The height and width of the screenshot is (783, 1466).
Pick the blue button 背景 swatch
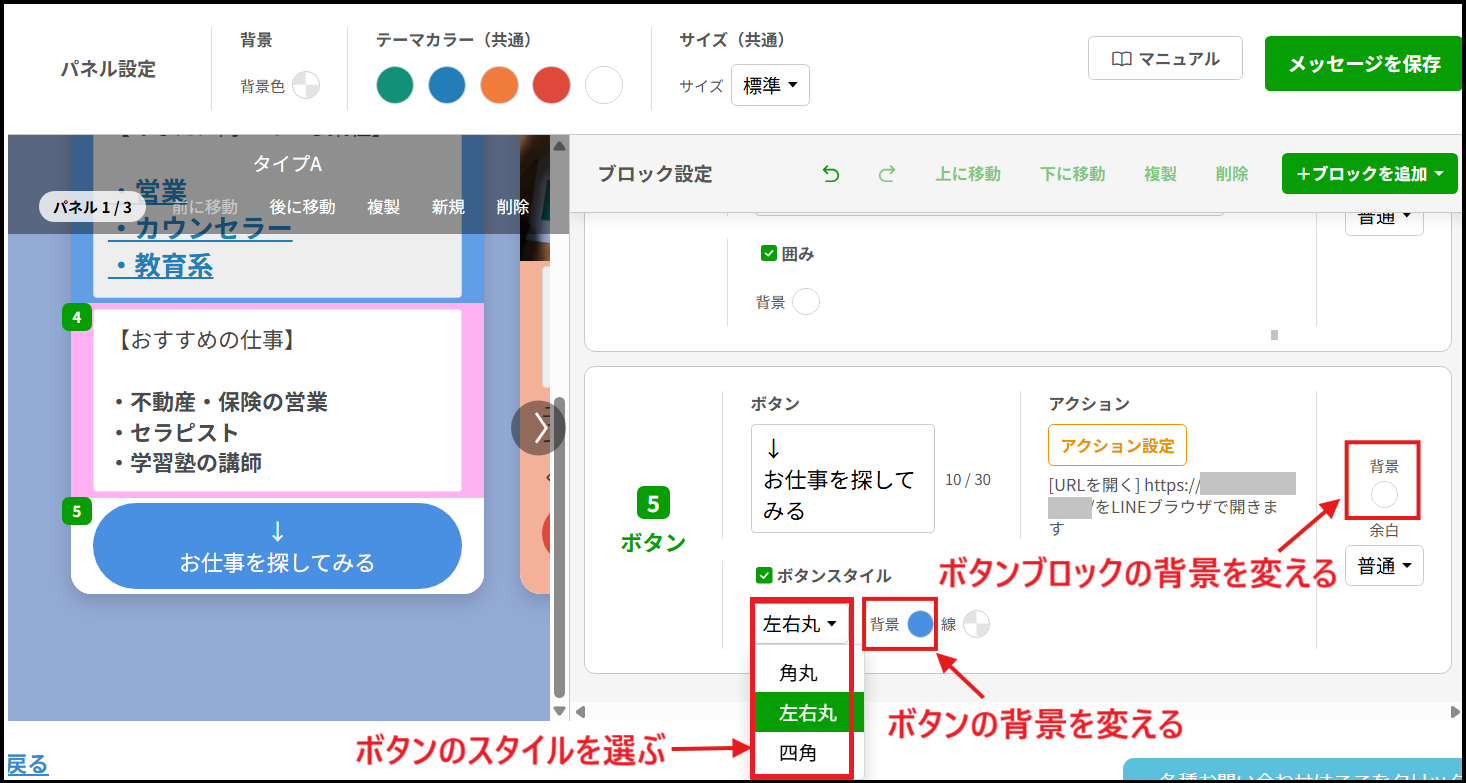coord(920,624)
